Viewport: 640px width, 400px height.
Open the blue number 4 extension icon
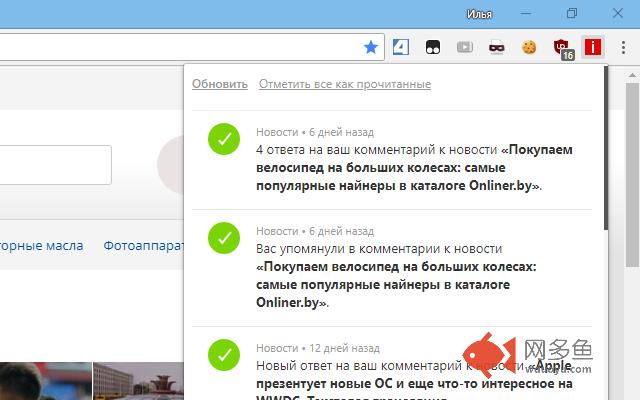(401, 47)
